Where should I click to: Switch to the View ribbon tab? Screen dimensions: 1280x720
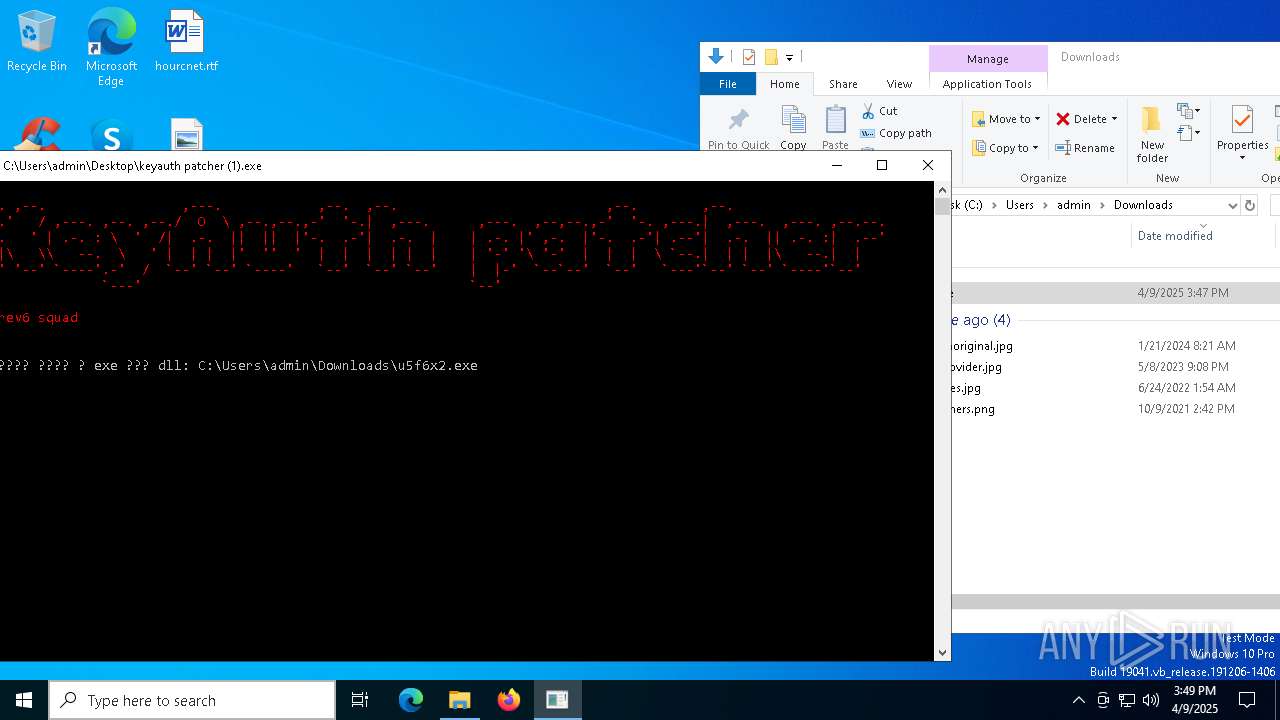pos(899,84)
